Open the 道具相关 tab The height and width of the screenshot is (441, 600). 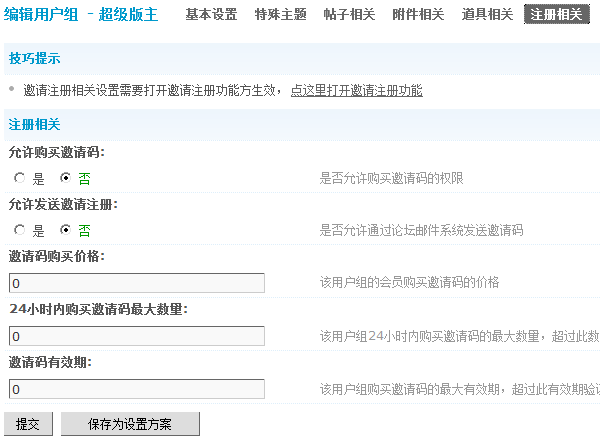coord(487,15)
